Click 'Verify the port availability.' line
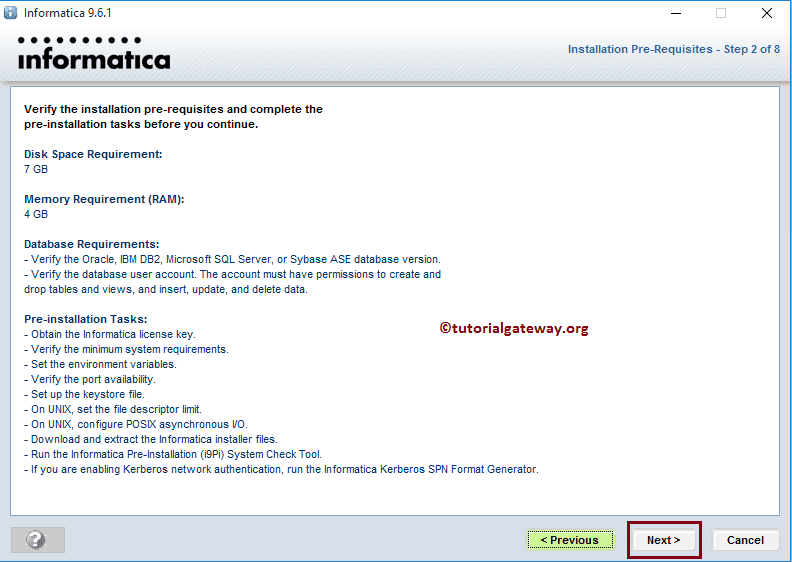Image resolution: width=792 pixels, height=562 pixels. pos(90,379)
